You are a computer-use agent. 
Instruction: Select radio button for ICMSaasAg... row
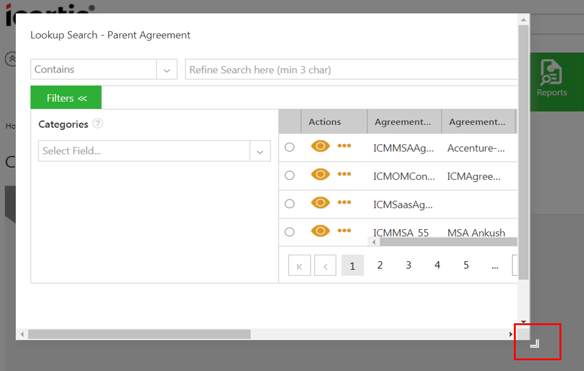[x=289, y=204]
